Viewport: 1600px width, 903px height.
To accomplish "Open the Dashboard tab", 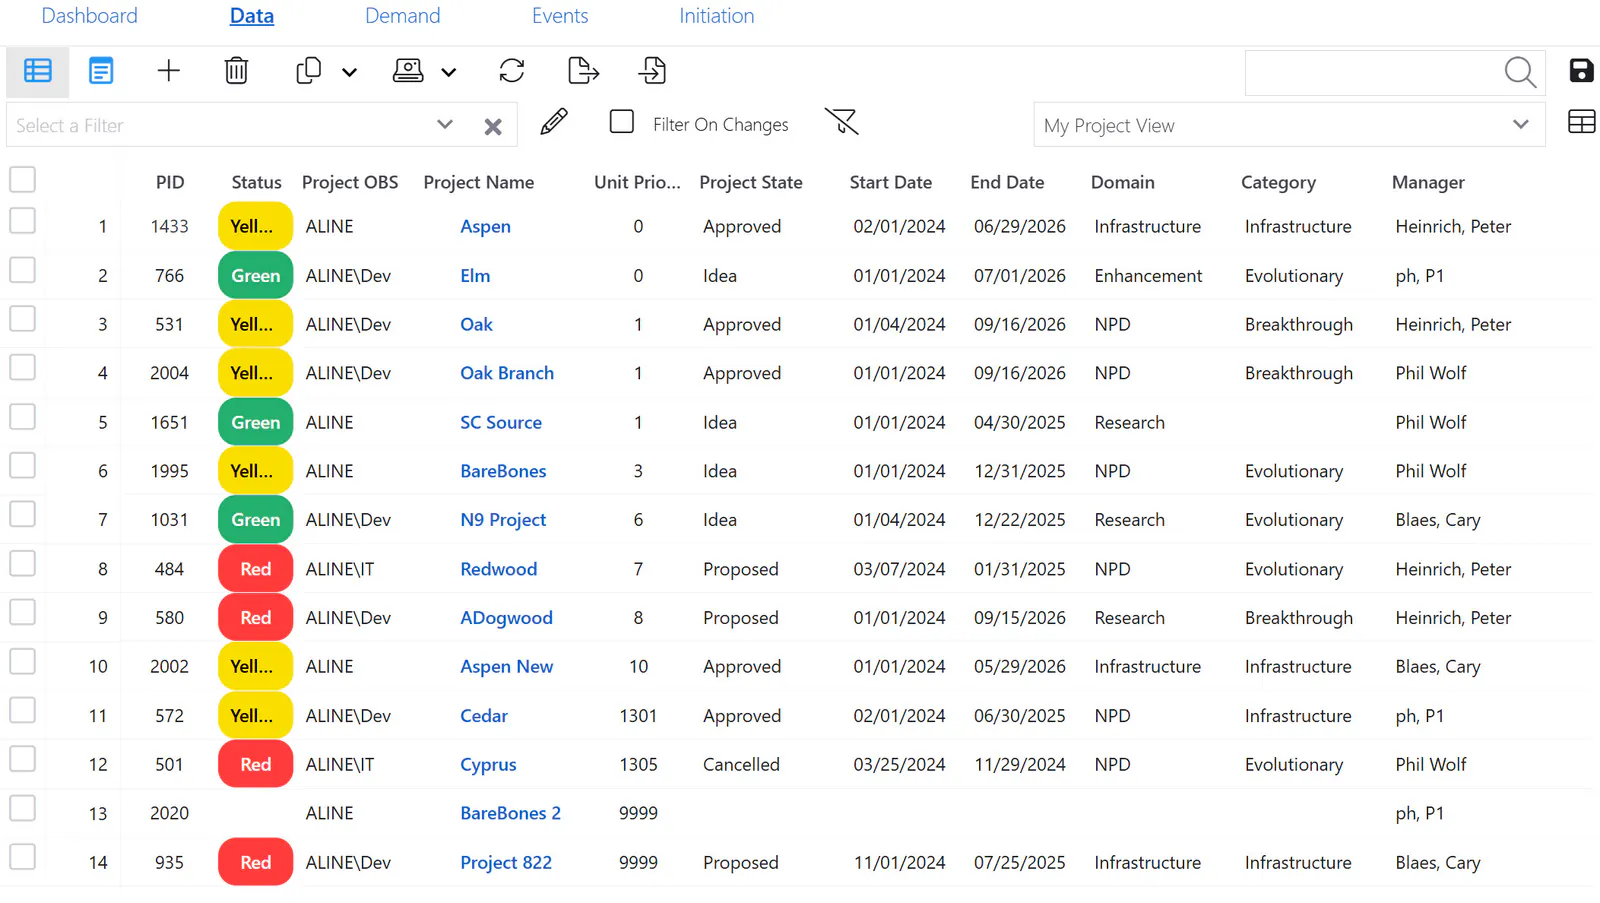I will (x=89, y=16).
